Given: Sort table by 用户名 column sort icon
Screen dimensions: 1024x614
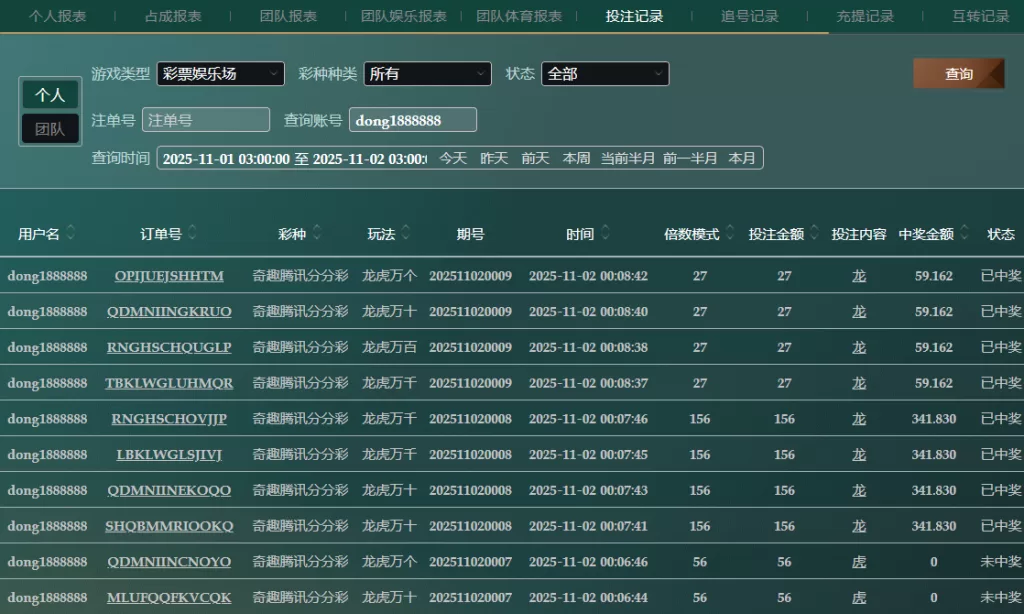Looking at the screenshot, I should (71, 233).
